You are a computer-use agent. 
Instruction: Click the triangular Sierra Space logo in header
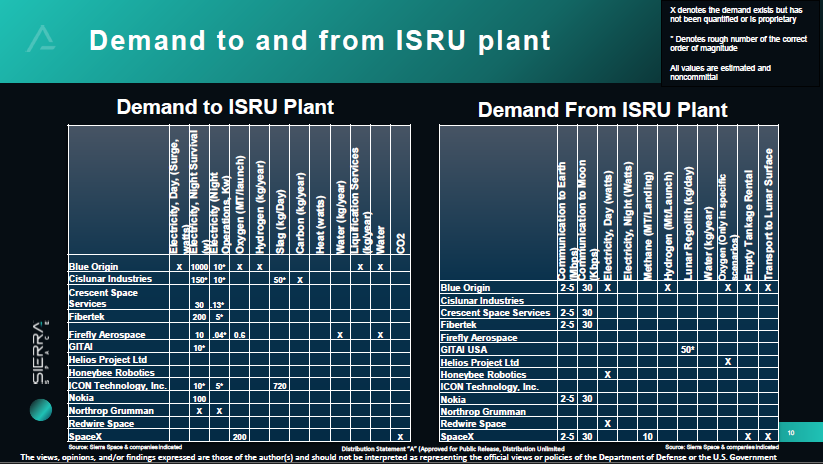click(x=41, y=38)
